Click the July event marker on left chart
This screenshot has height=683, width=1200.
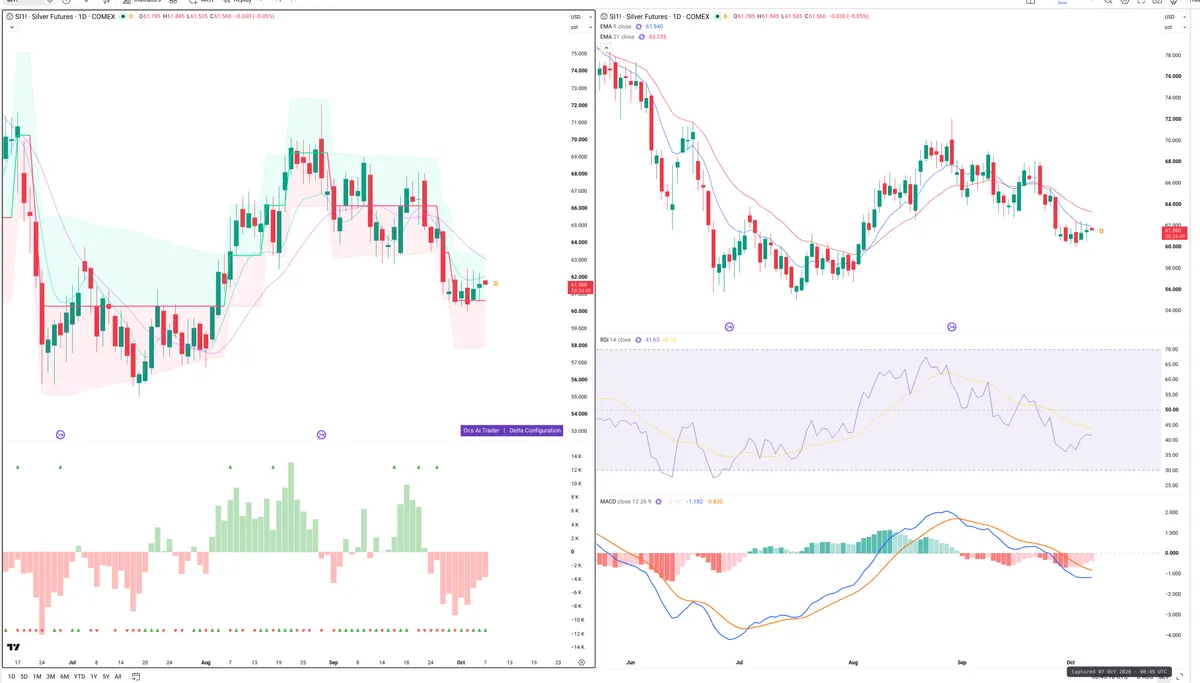60,434
